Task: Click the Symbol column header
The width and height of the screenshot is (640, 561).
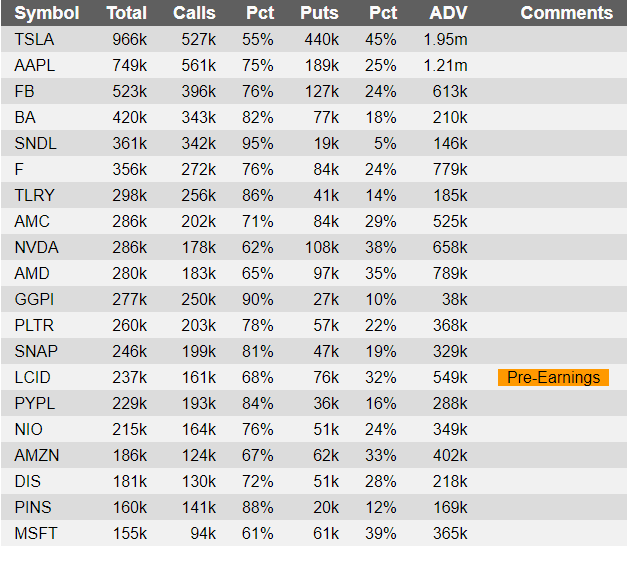Action: (47, 13)
